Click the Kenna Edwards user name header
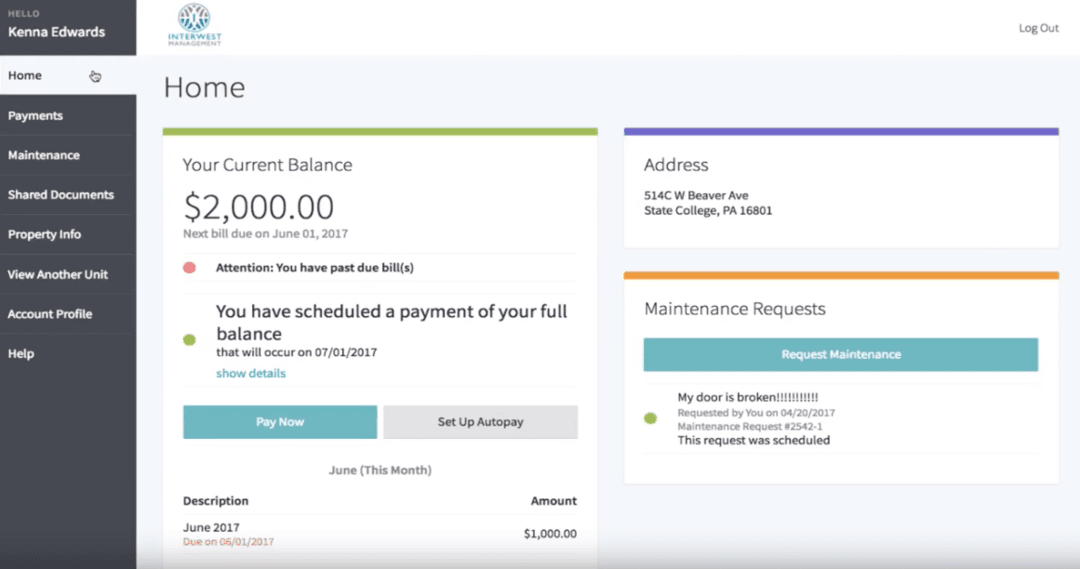The height and width of the screenshot is (569, 1080). click(x=57, y=32)
